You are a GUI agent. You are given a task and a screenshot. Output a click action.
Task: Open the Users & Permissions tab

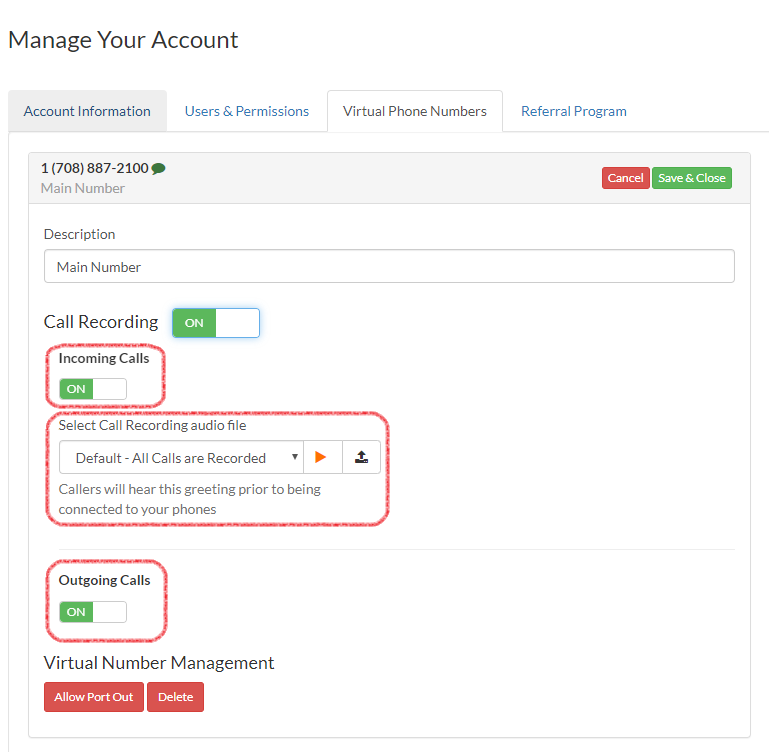pos(246,111)
